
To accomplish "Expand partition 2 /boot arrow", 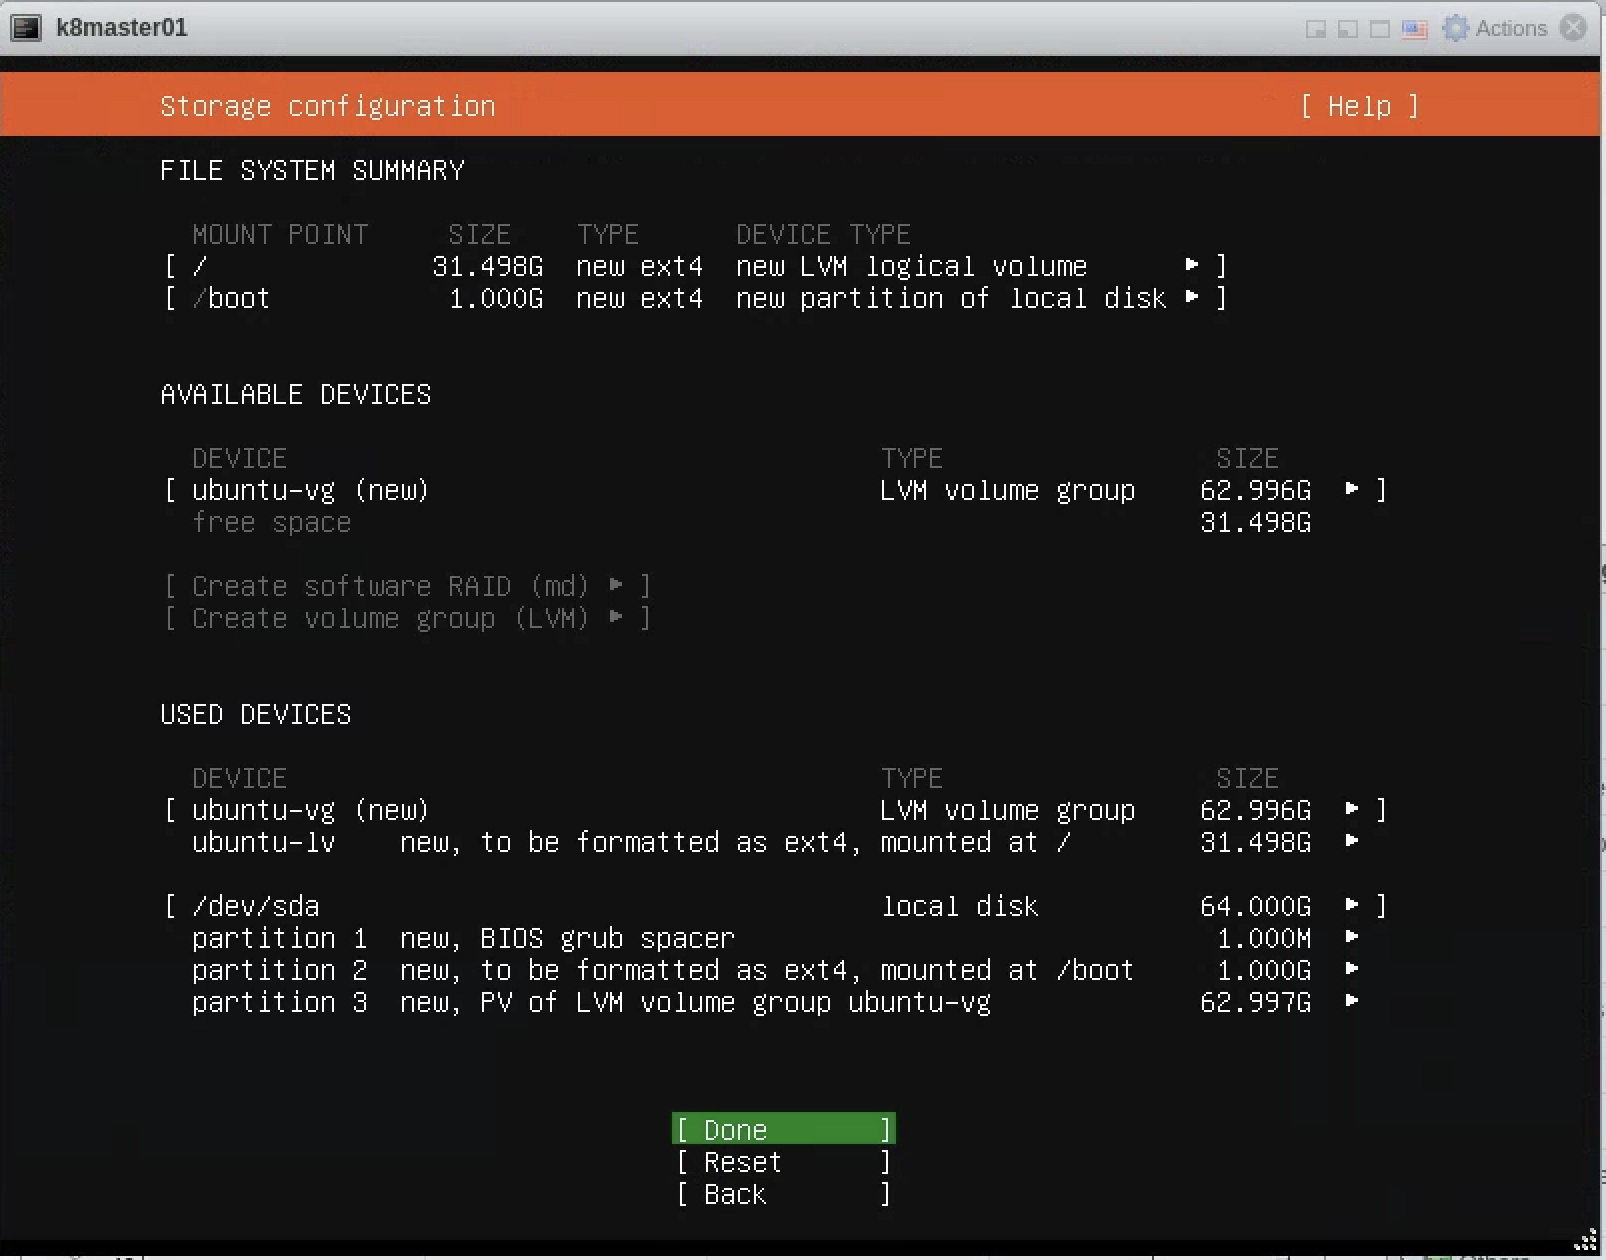I will [1352, 969].
